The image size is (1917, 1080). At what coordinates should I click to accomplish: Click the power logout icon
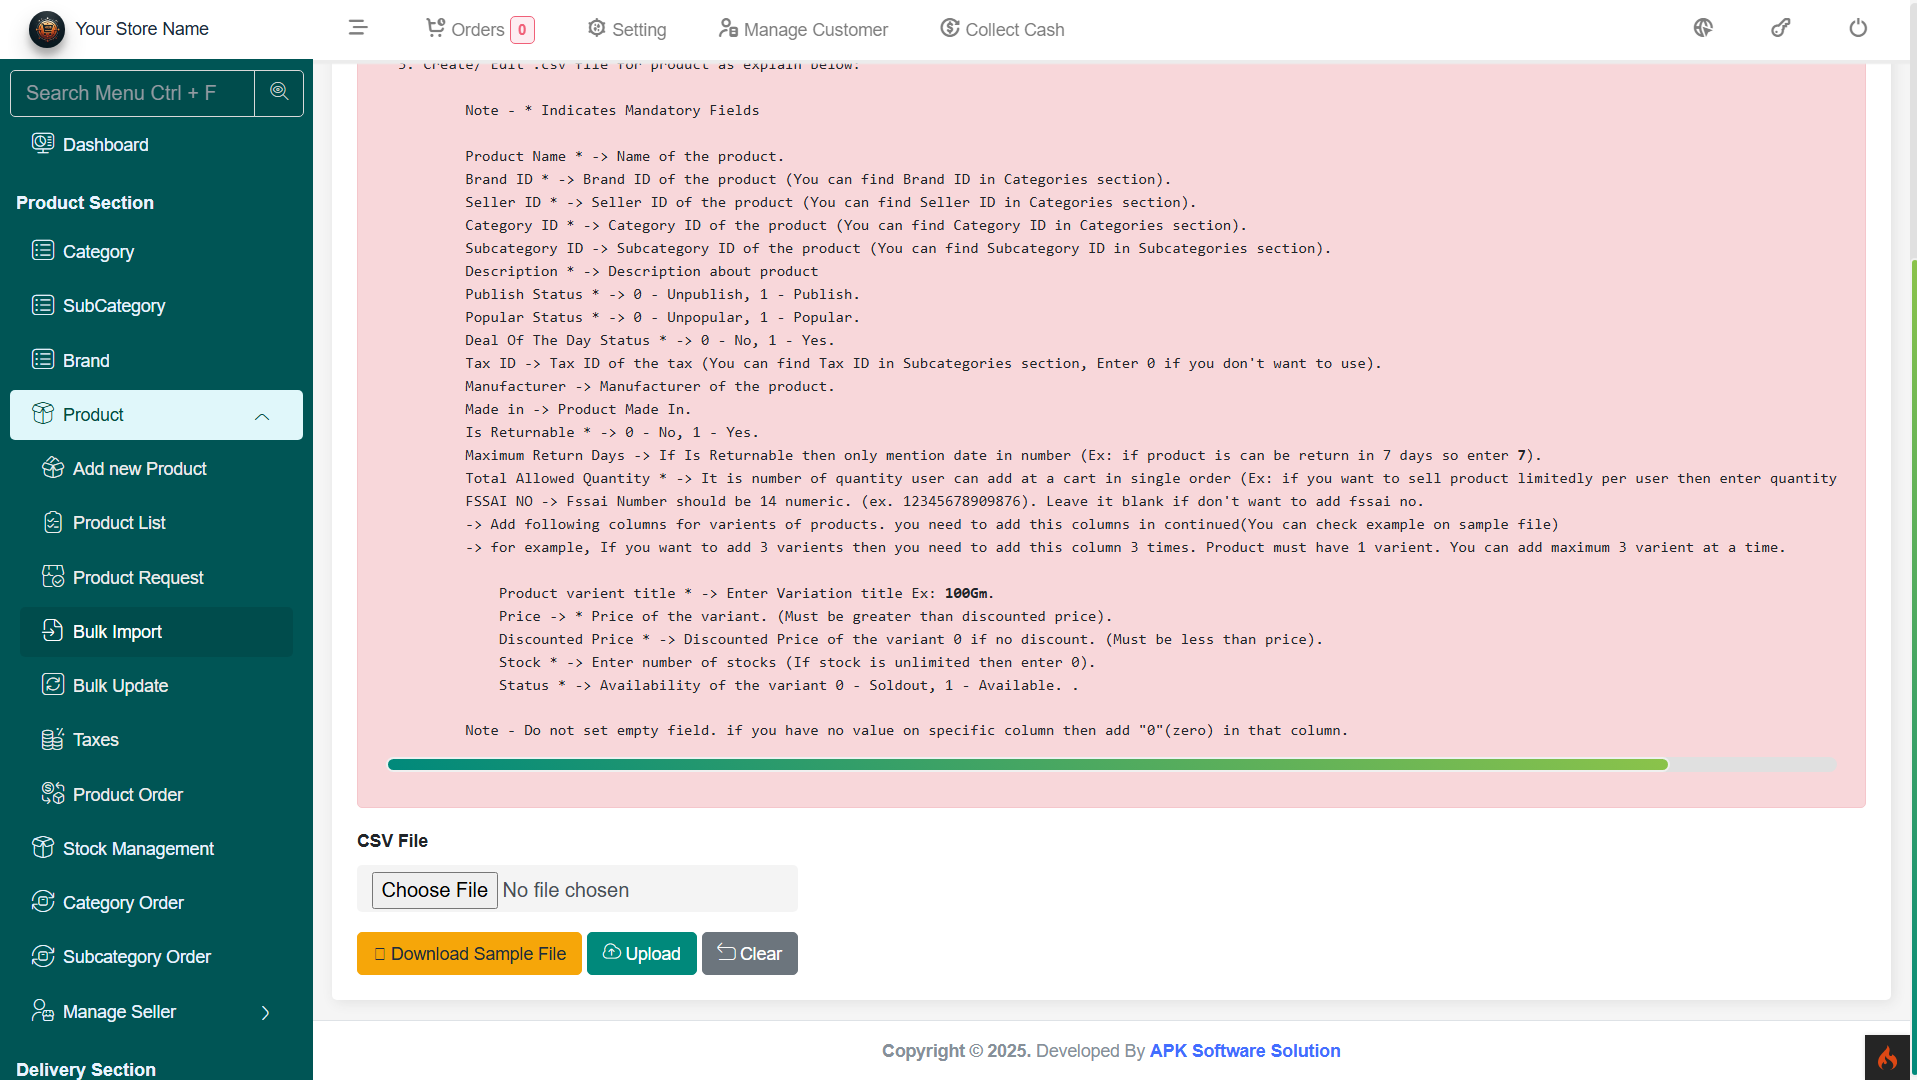tap(1857, 28)
